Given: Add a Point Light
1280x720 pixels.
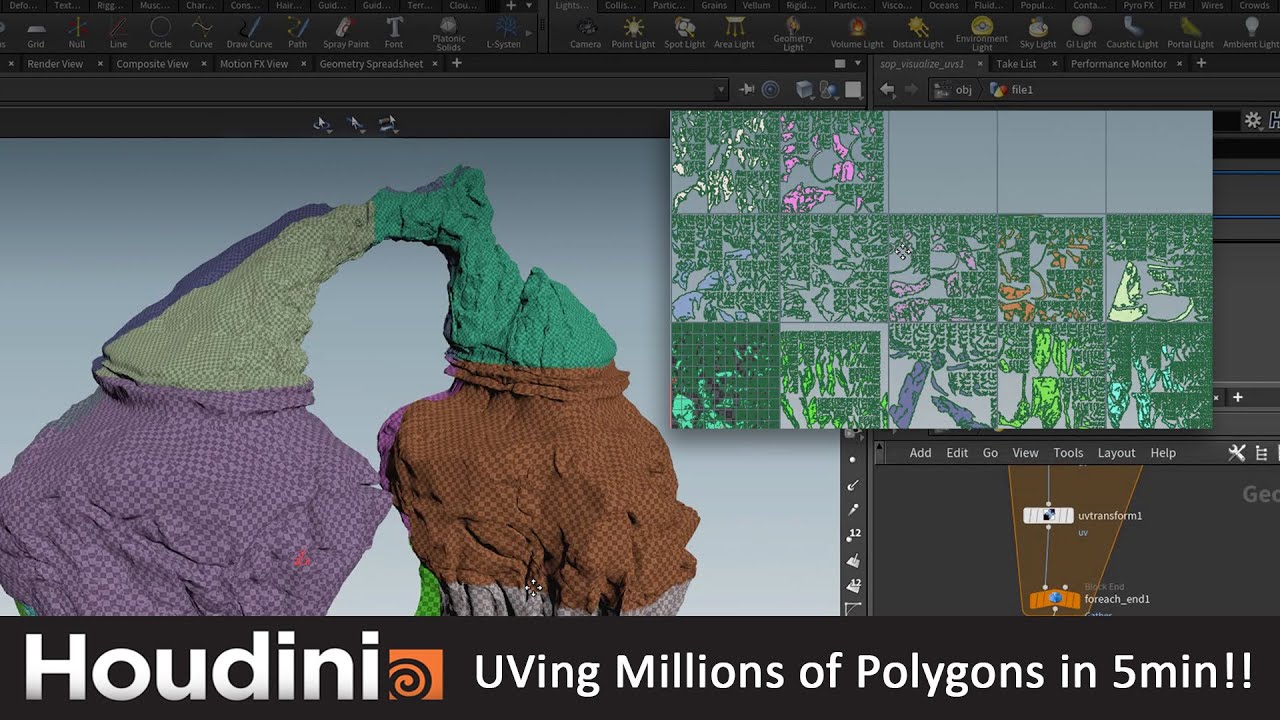Looking at the screenshot, I should coord(633,33).
